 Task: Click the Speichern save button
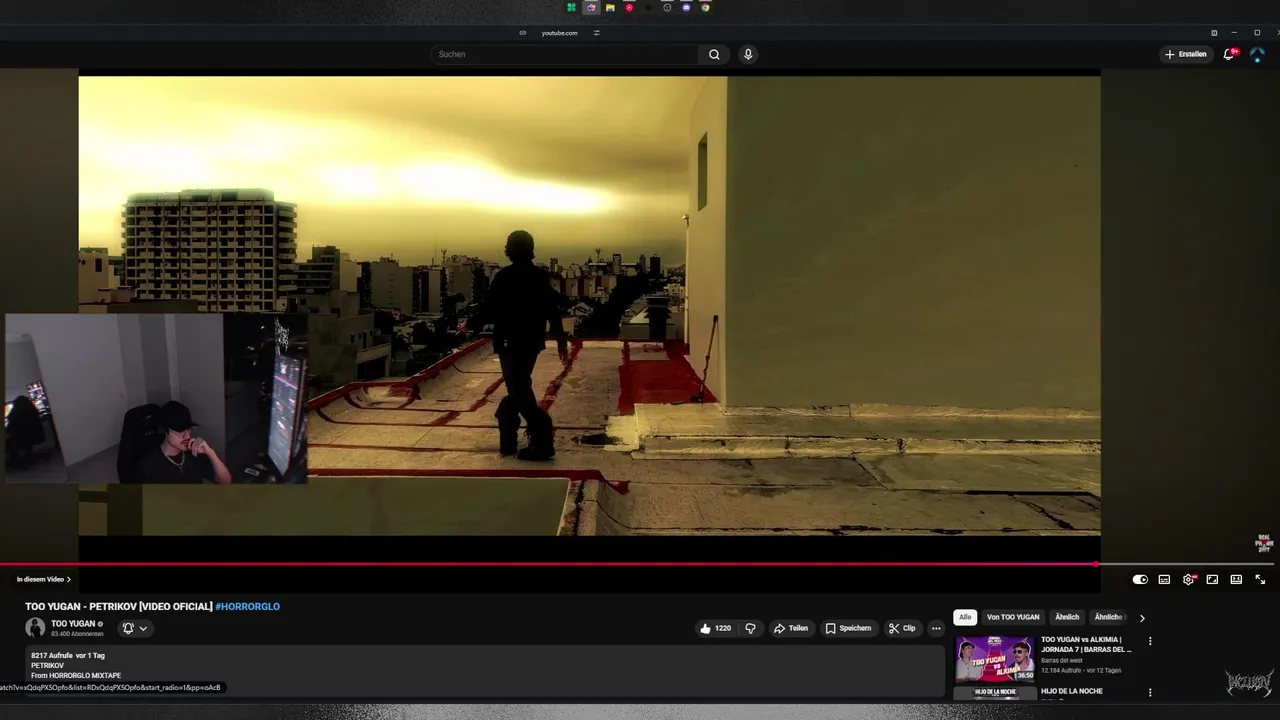click(848, 628)
